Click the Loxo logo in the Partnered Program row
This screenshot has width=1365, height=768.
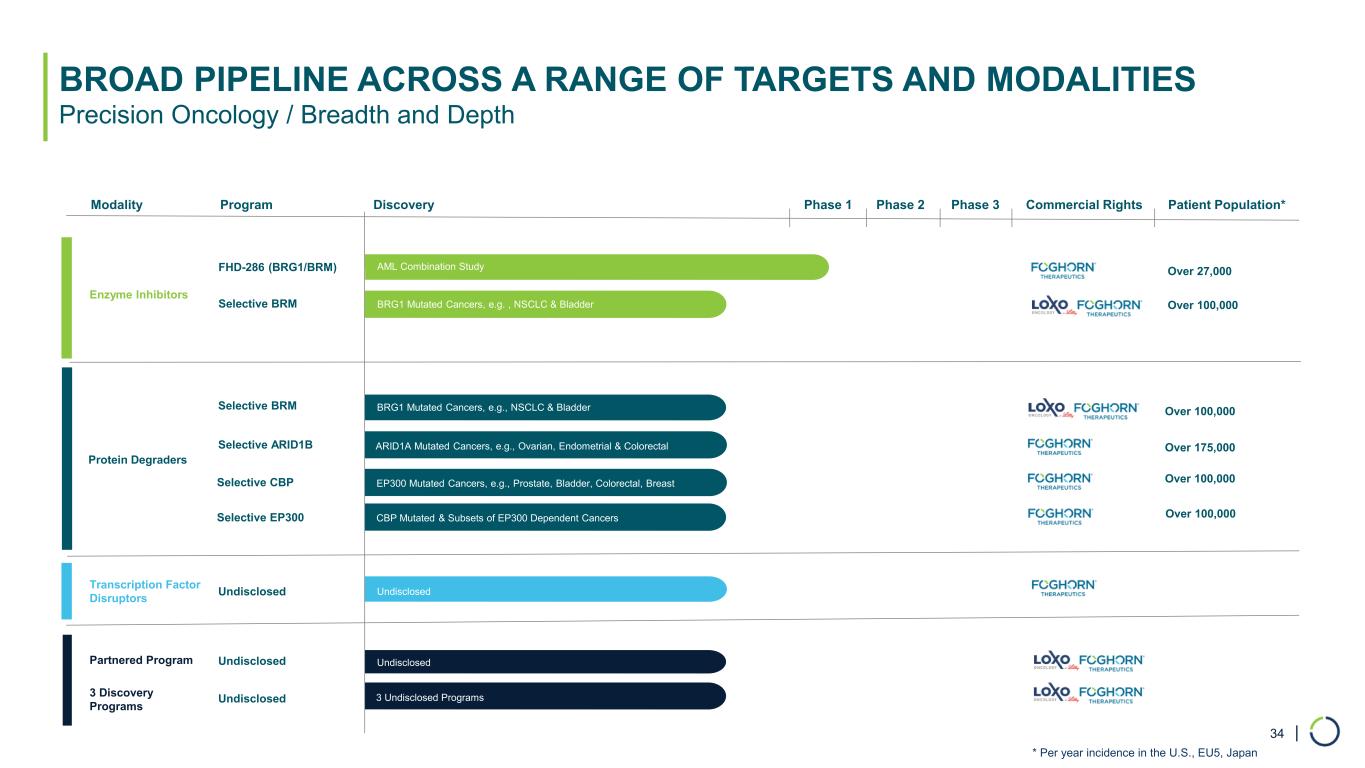pyautogui.click(x=1052, y=662)
